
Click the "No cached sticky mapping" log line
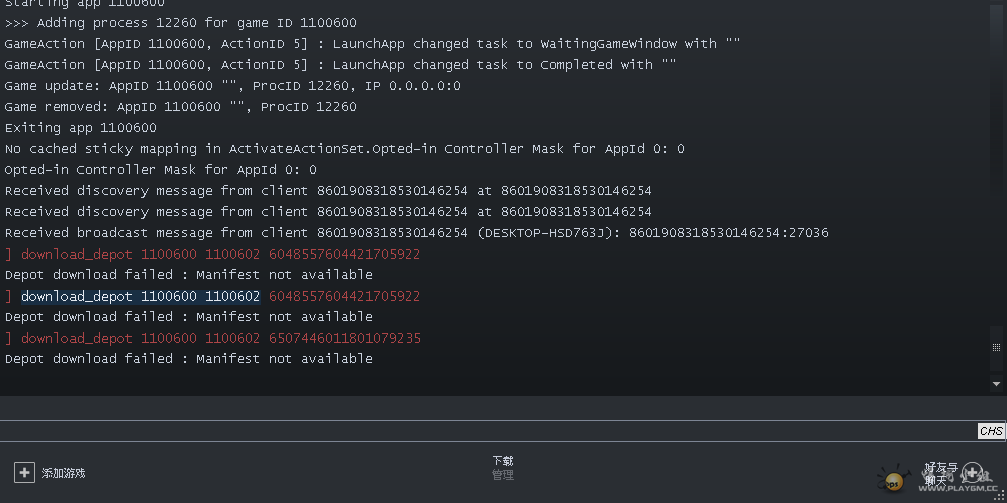click(x=344, y=149)
